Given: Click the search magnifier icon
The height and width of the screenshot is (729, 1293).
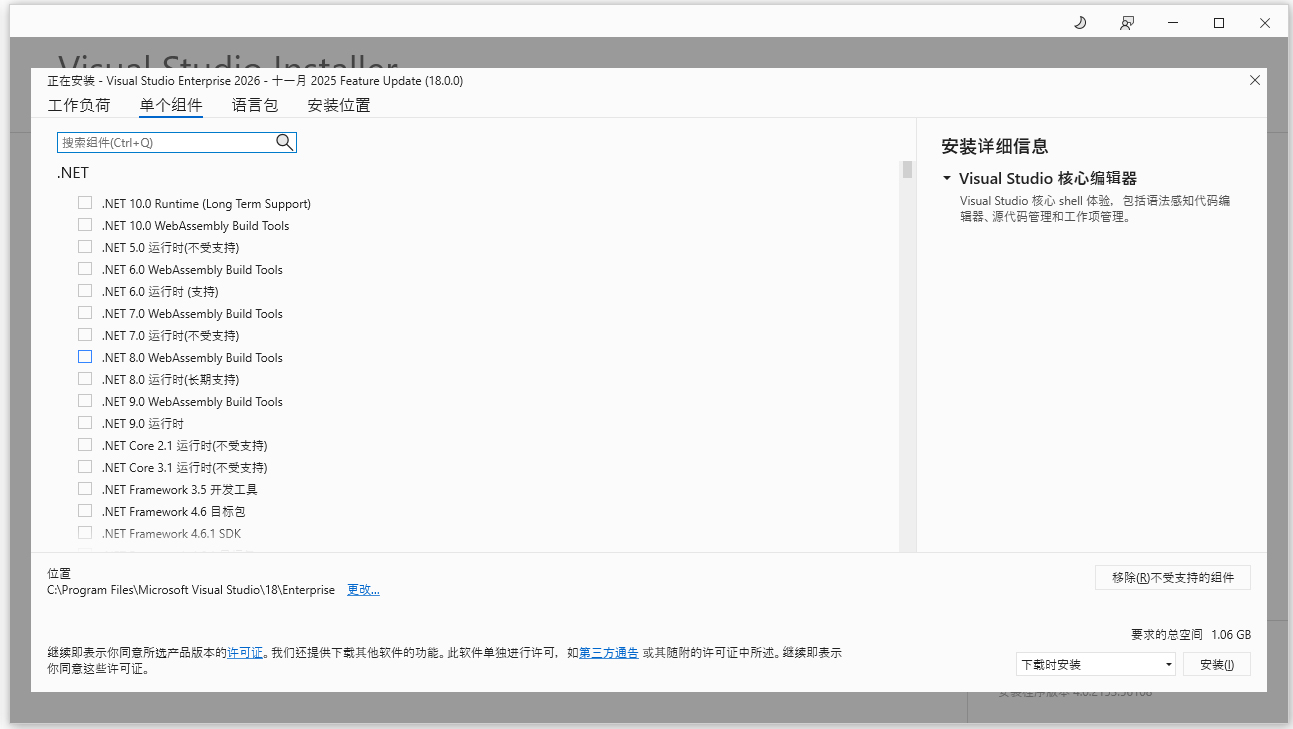Looking at the screenshot, I should (x=285, y=142).
